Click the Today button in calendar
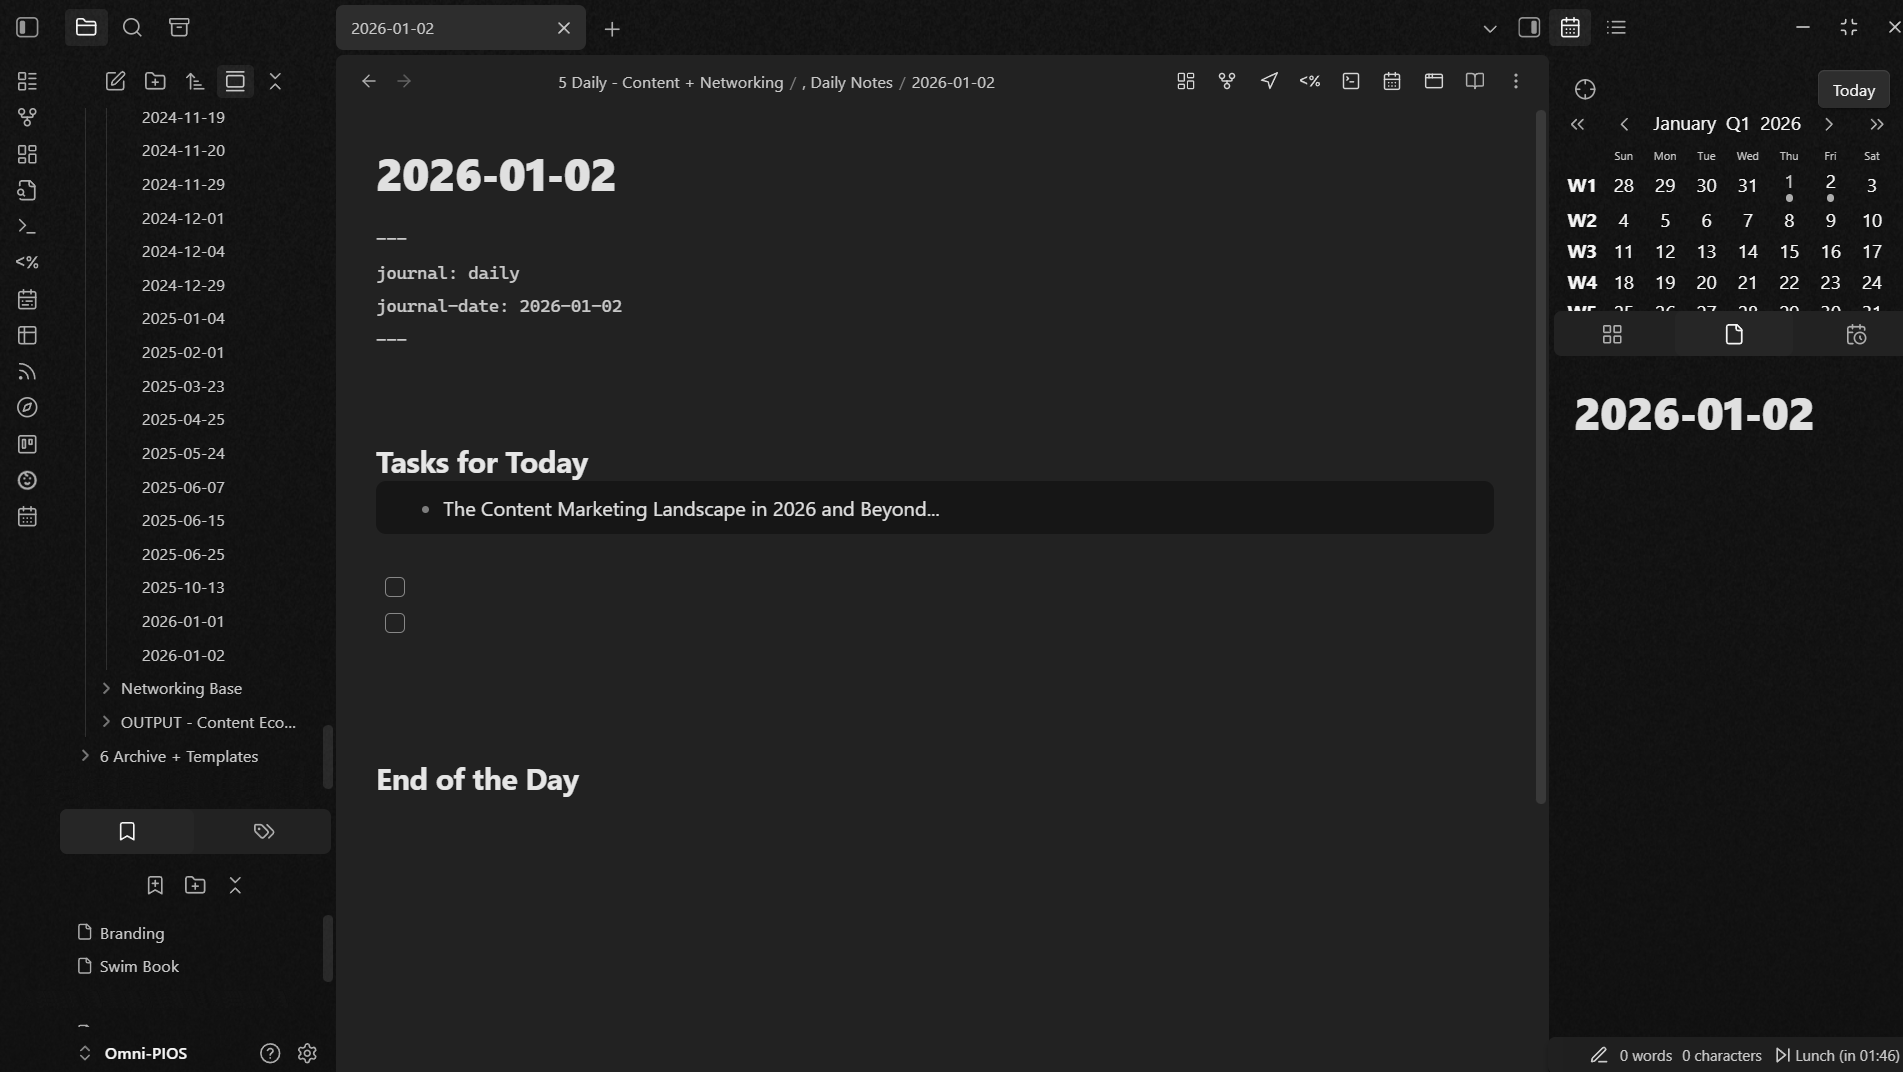 coord(1852,90)
